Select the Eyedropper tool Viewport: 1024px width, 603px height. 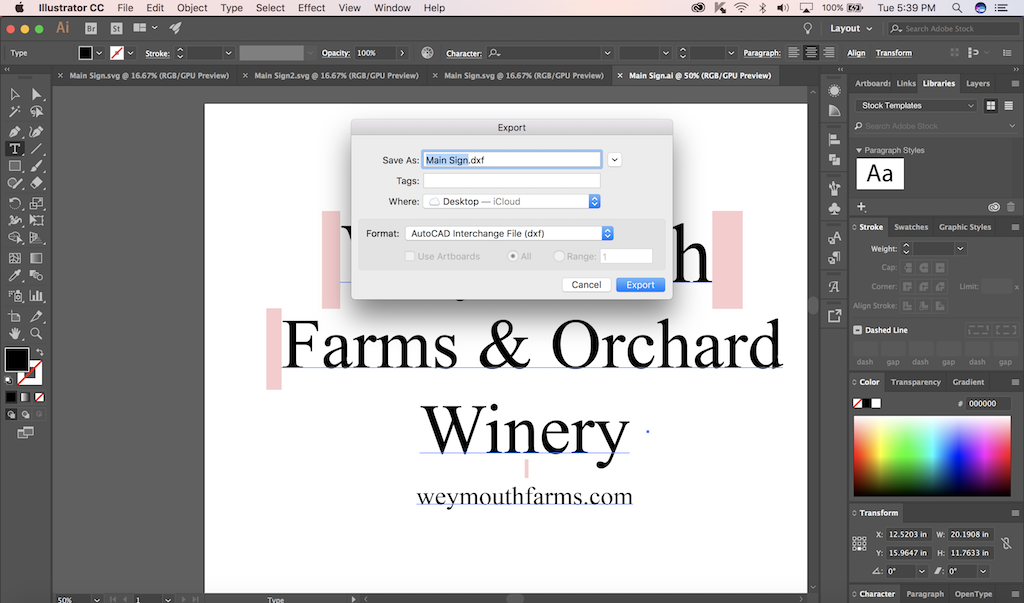tap(14, 276)
